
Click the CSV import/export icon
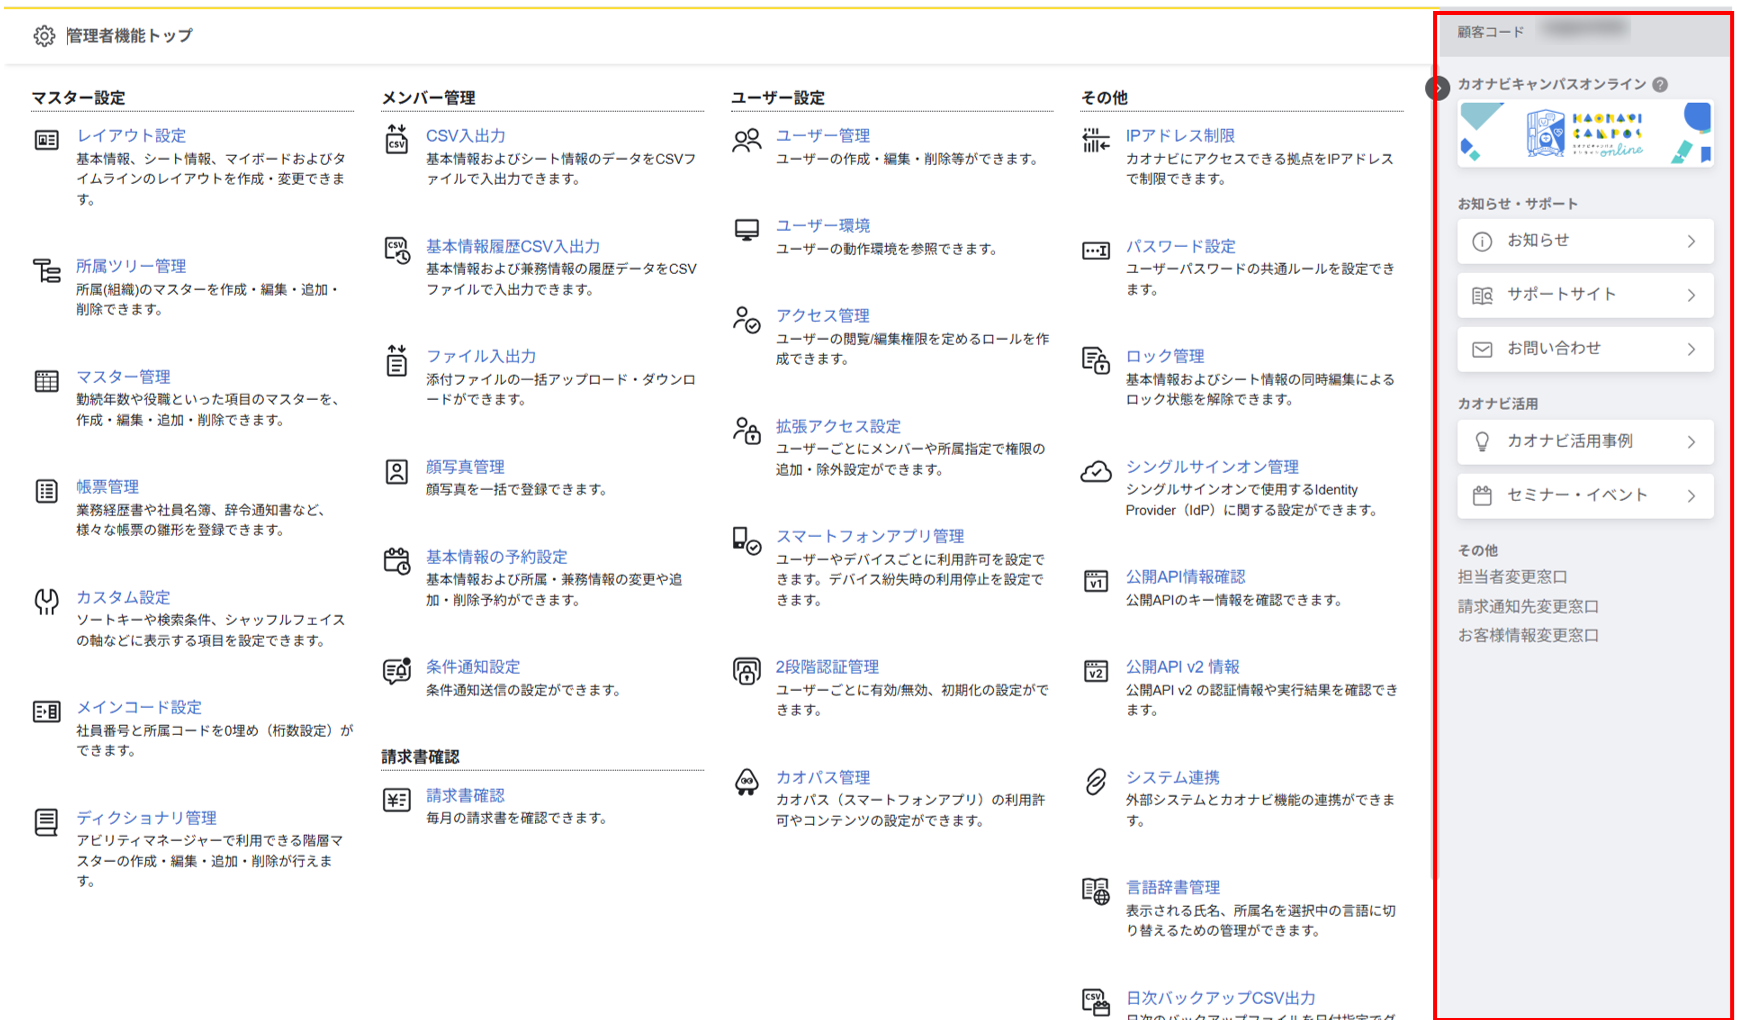397,140
